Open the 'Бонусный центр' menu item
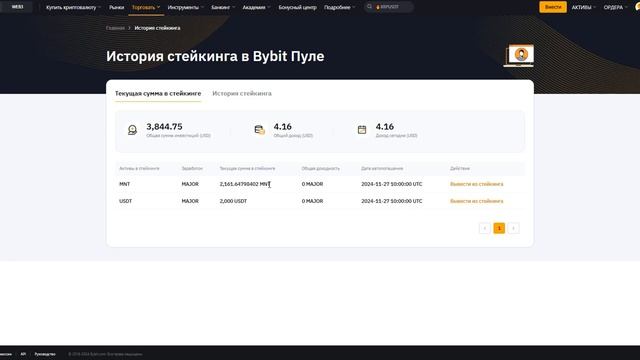This screenshot has height=360, width=640. (297, 7)
